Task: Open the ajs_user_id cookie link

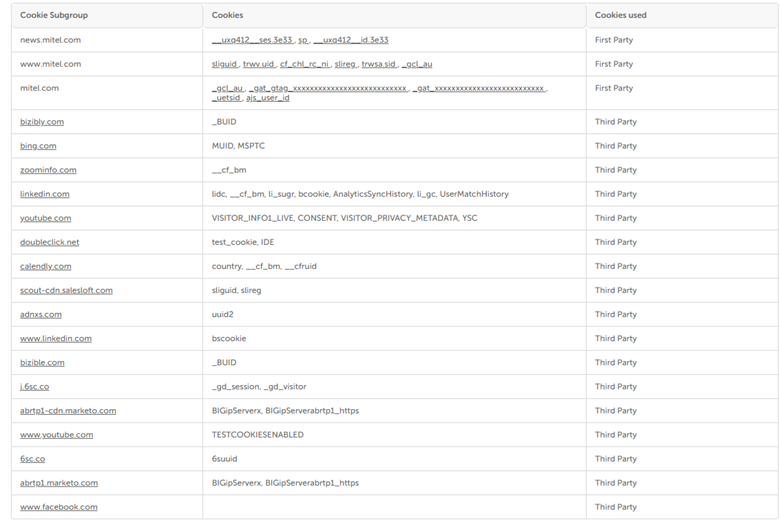Action: pyautogui.click(x=268, y=98)
